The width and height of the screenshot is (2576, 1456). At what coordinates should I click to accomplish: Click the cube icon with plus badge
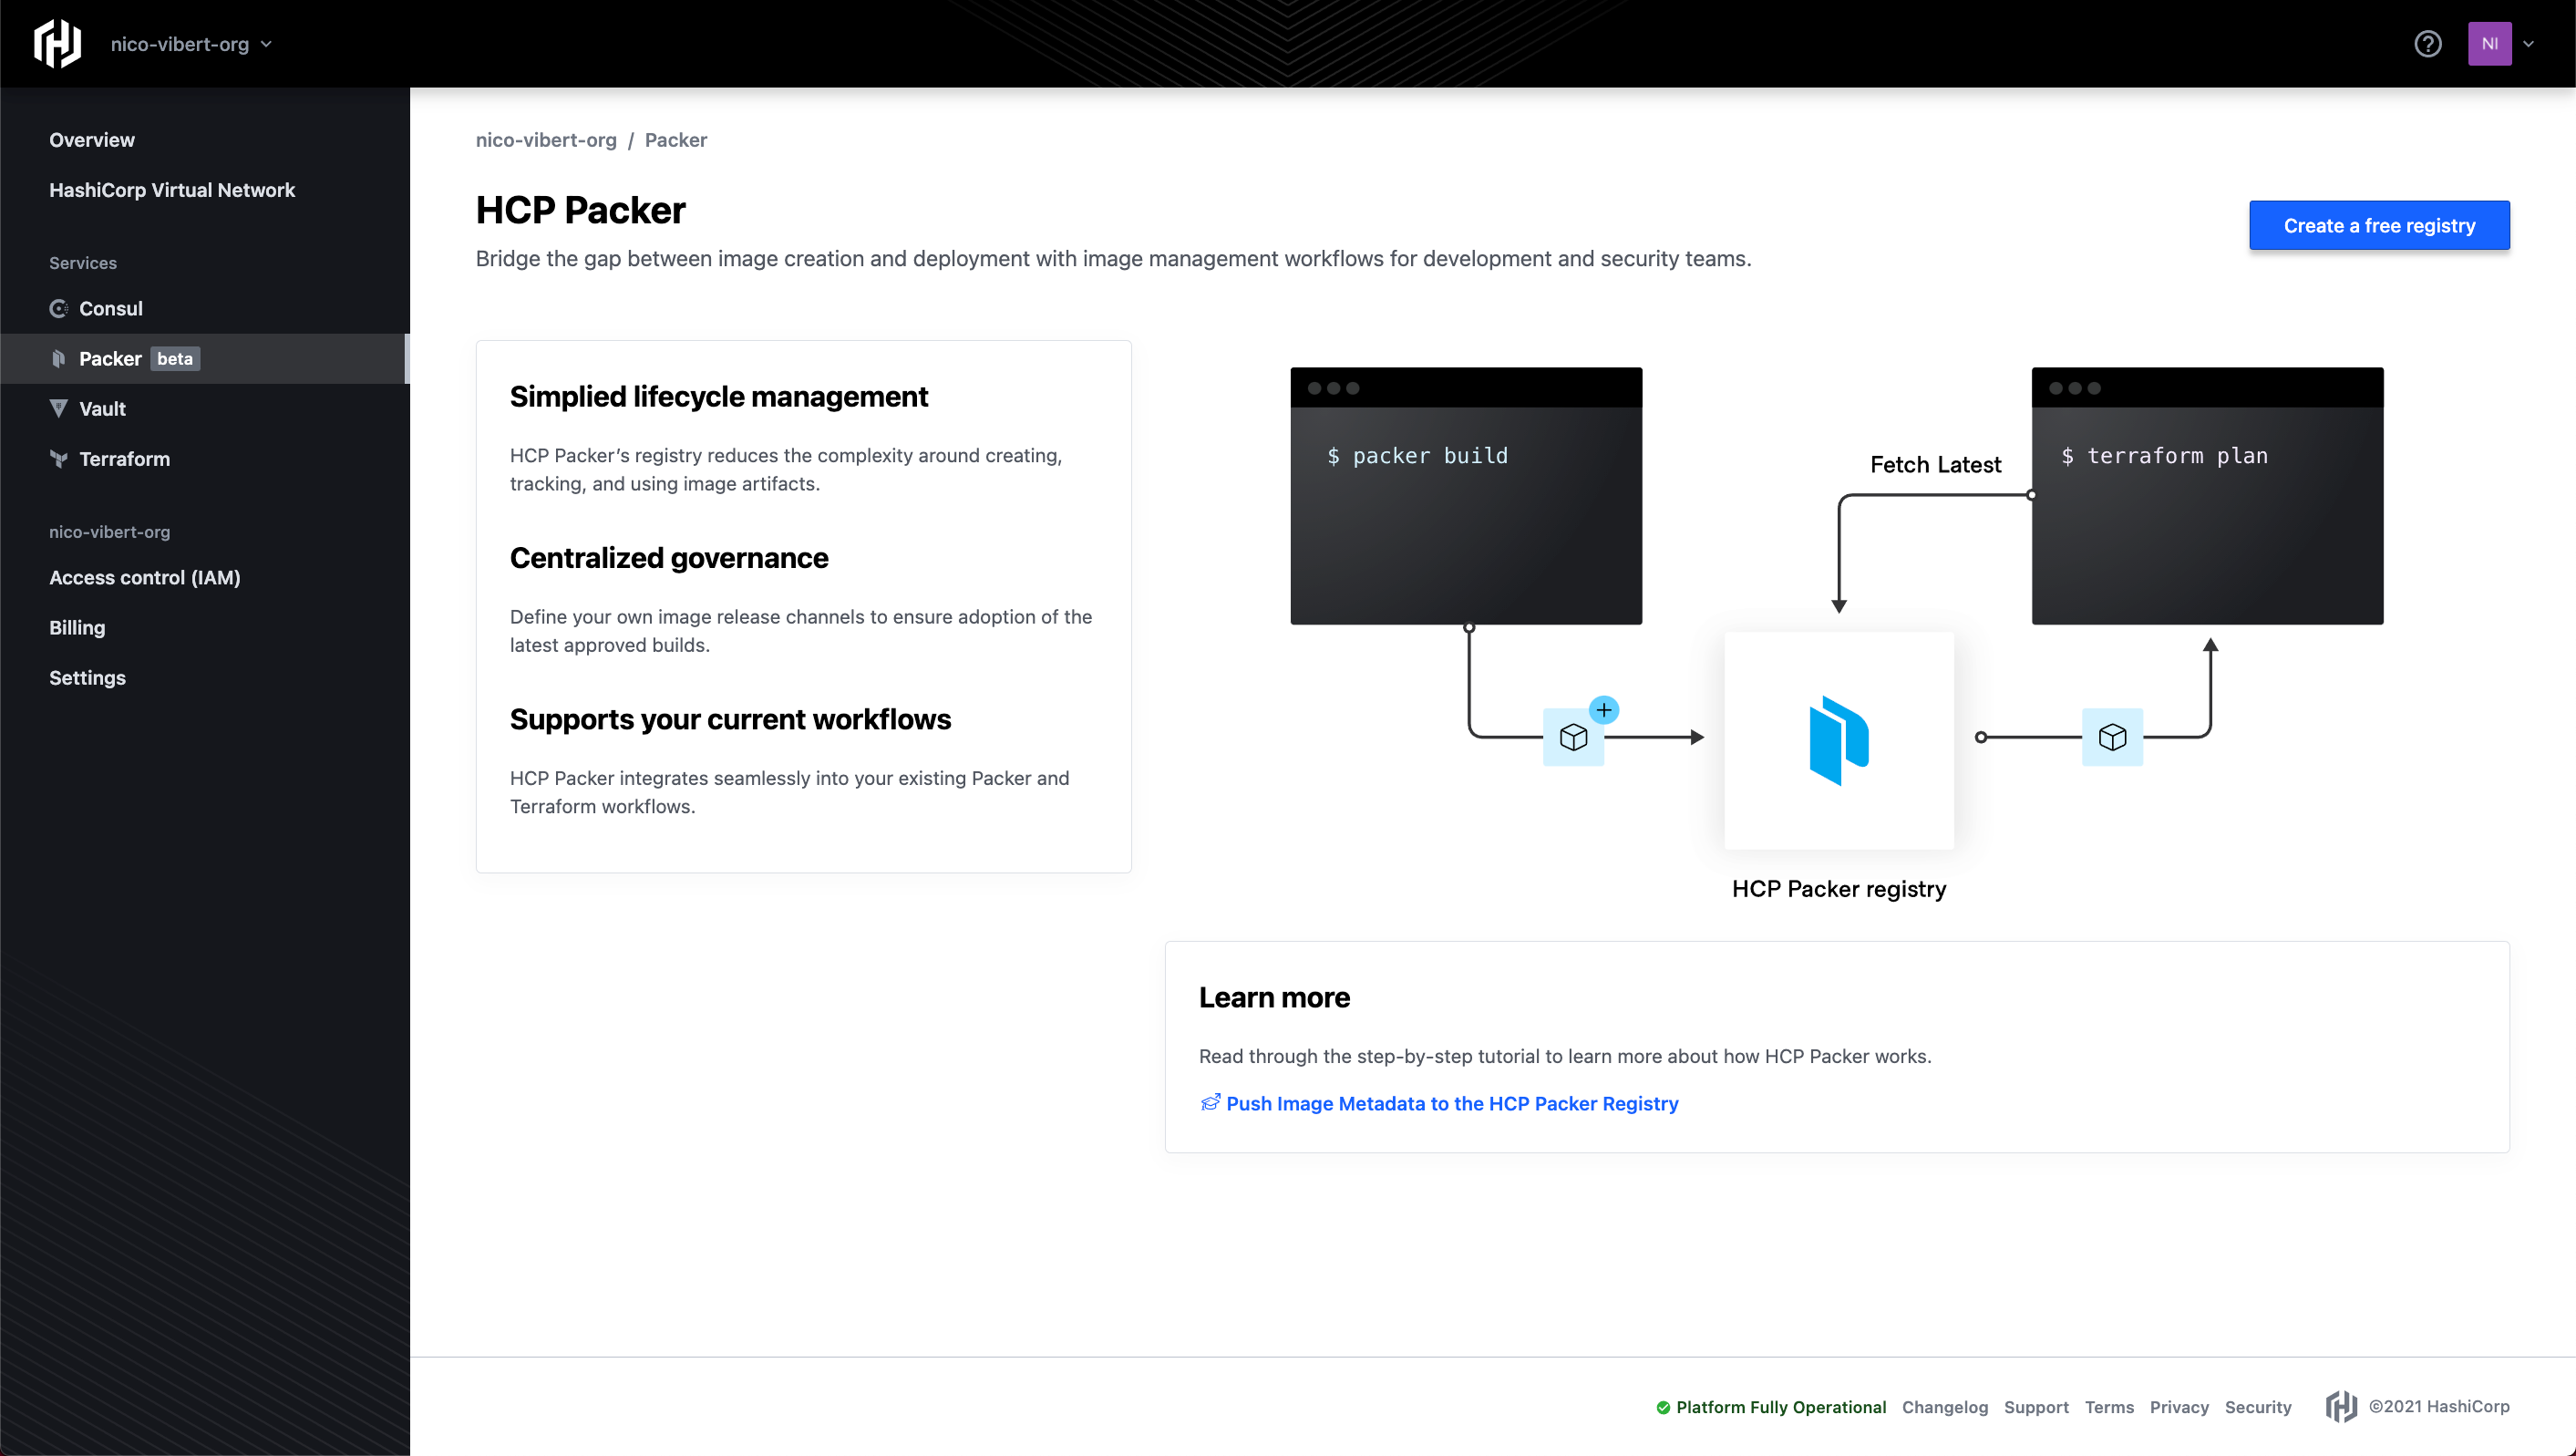coord(1574,737)
